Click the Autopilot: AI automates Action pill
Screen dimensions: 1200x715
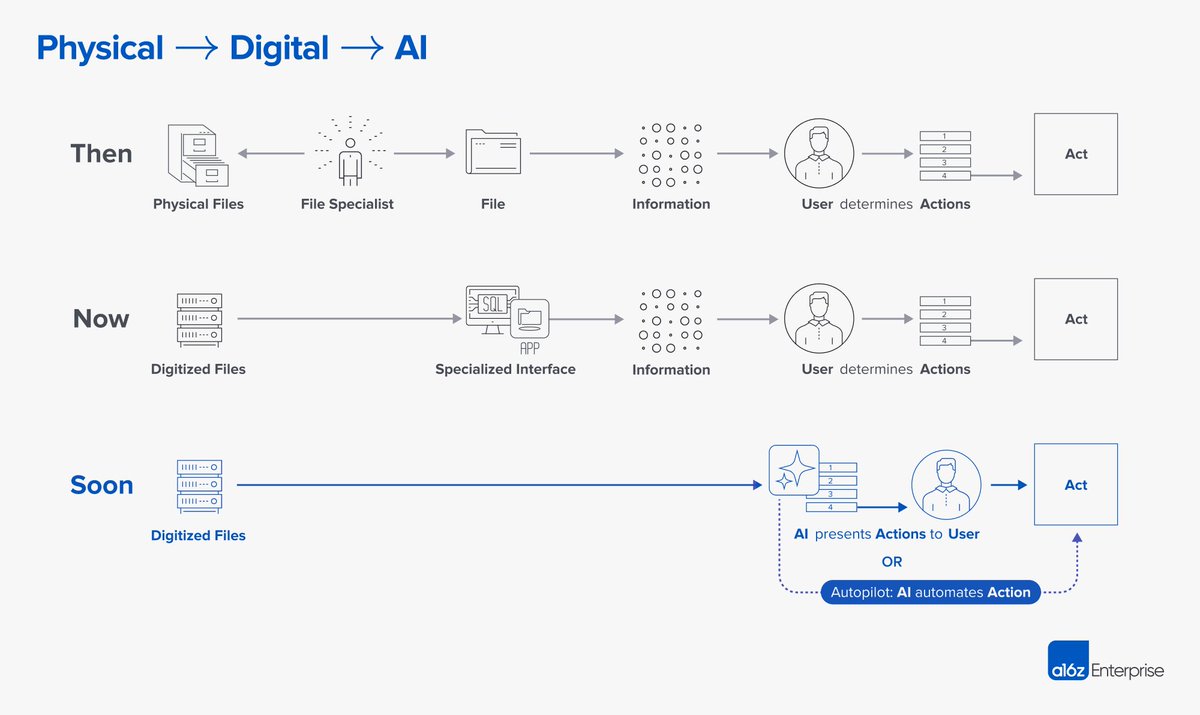930,592
